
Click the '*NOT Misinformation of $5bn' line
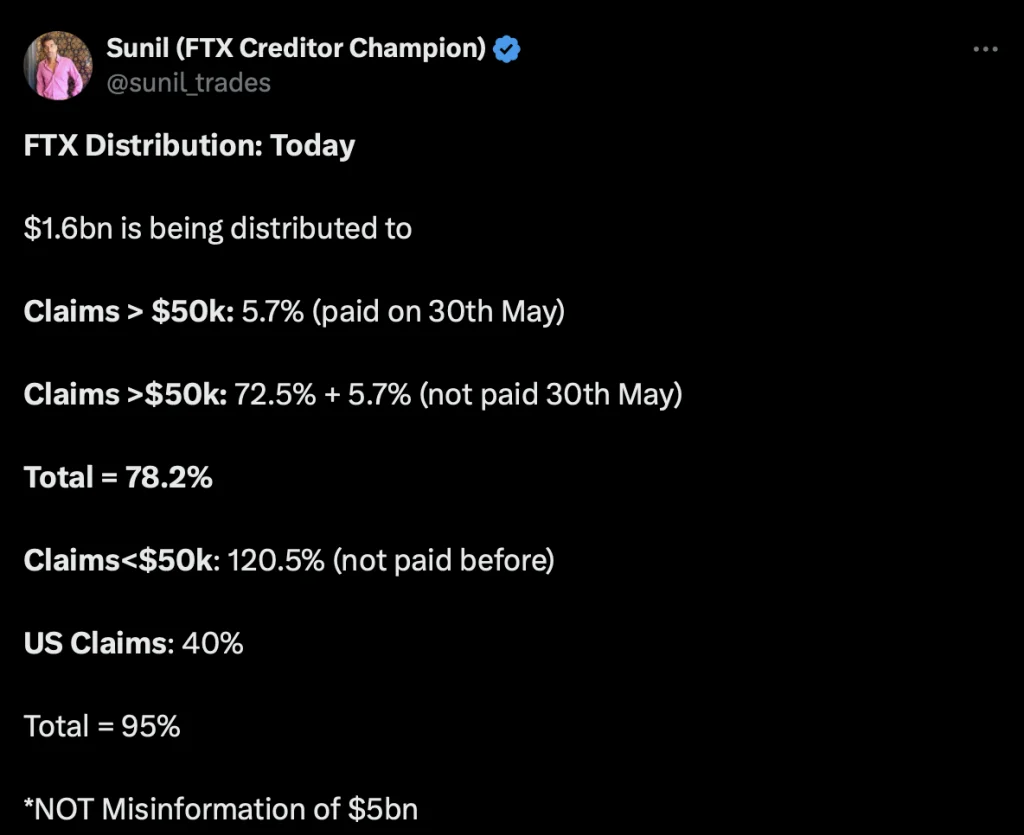[220, 808]
